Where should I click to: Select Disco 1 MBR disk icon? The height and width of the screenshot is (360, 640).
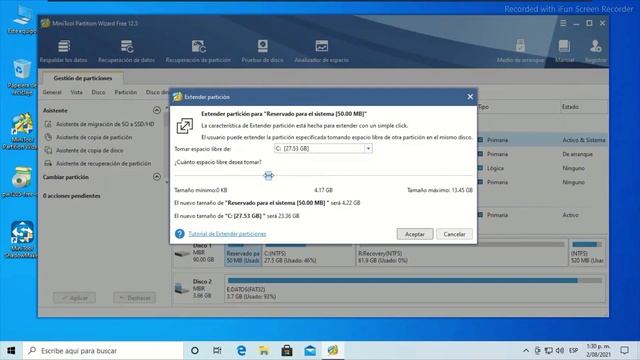(182, 254)
